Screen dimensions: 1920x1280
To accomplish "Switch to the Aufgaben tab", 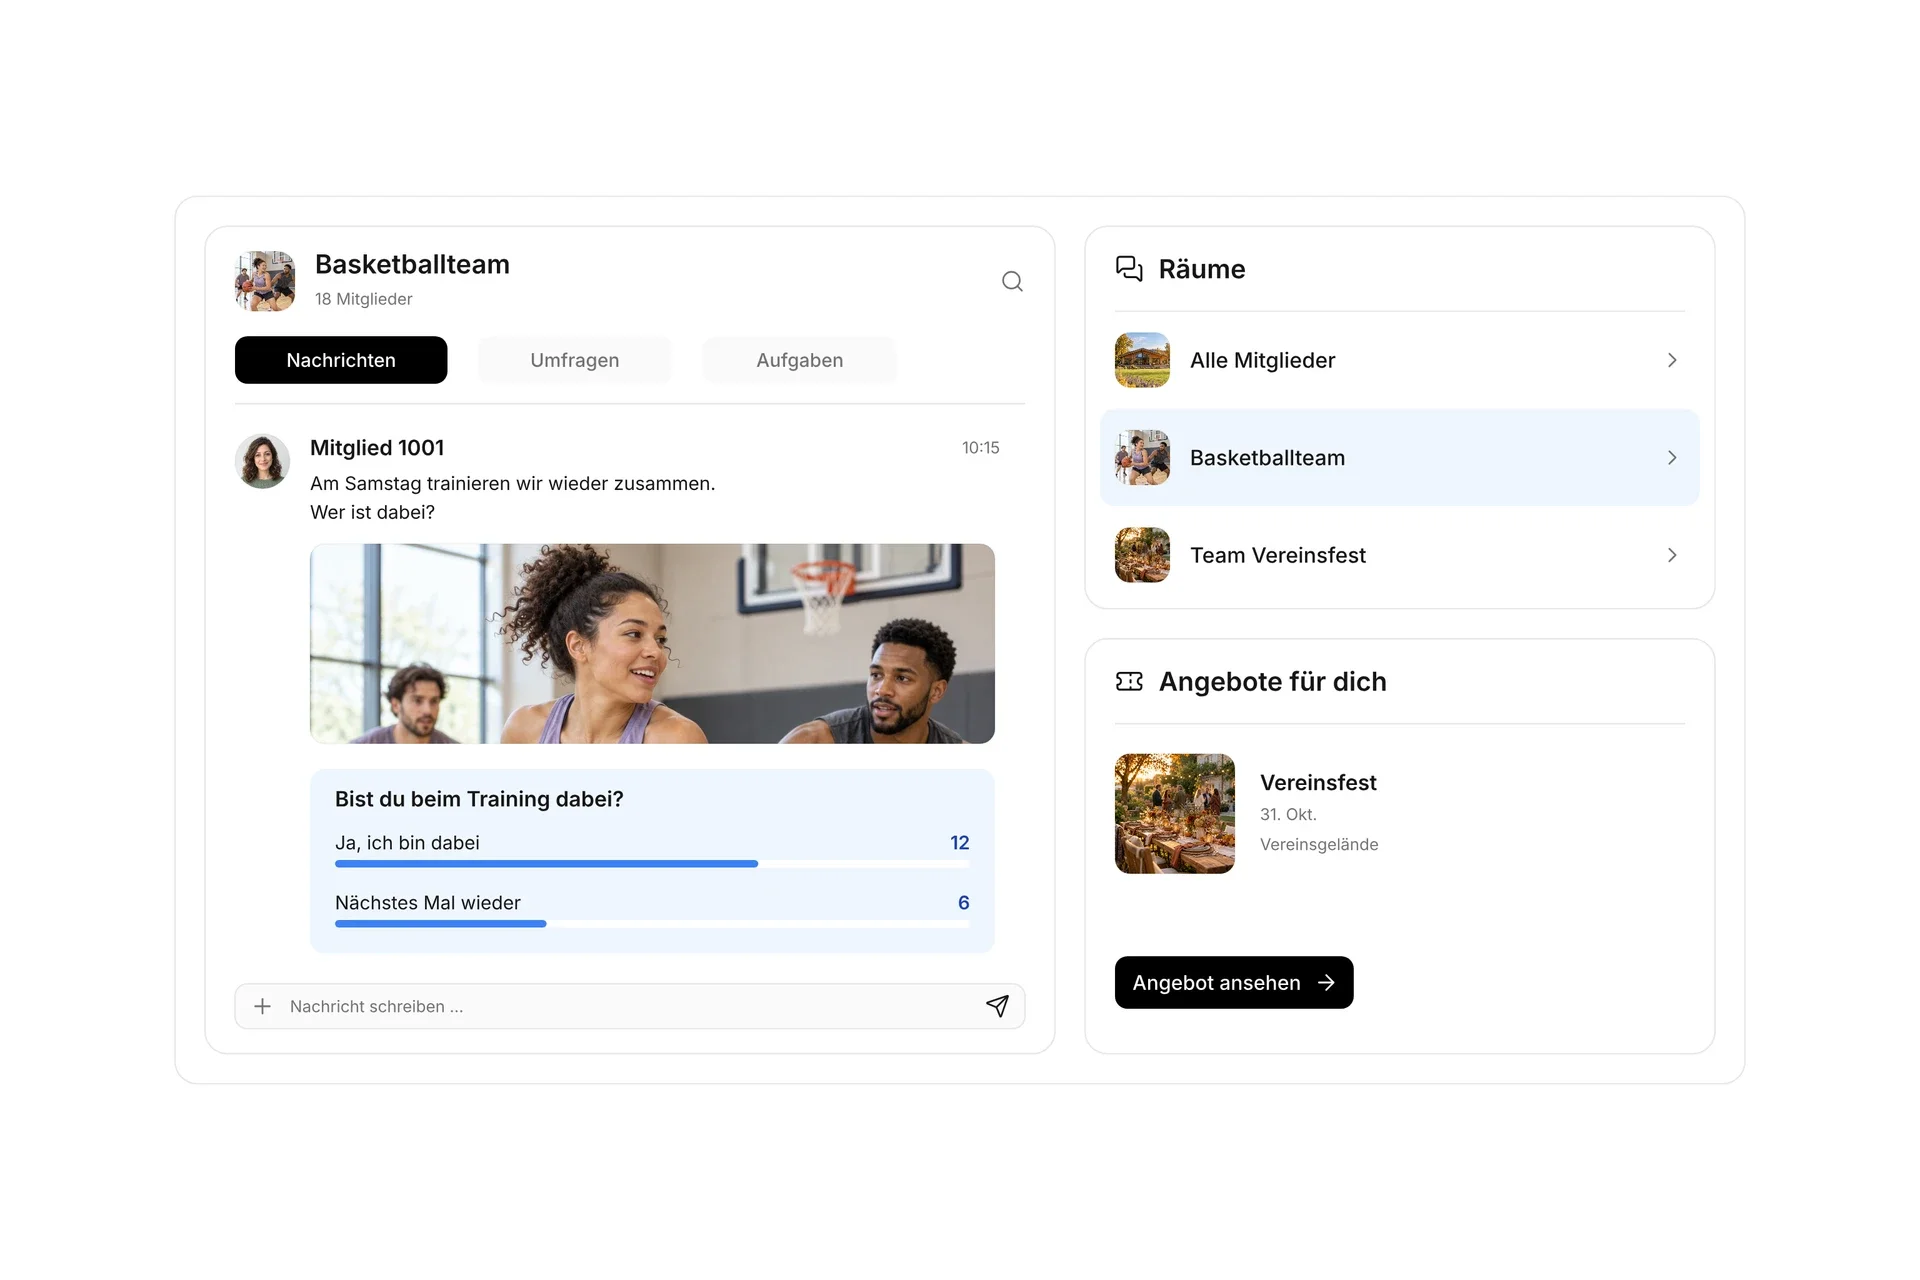I will coord(800,360).
